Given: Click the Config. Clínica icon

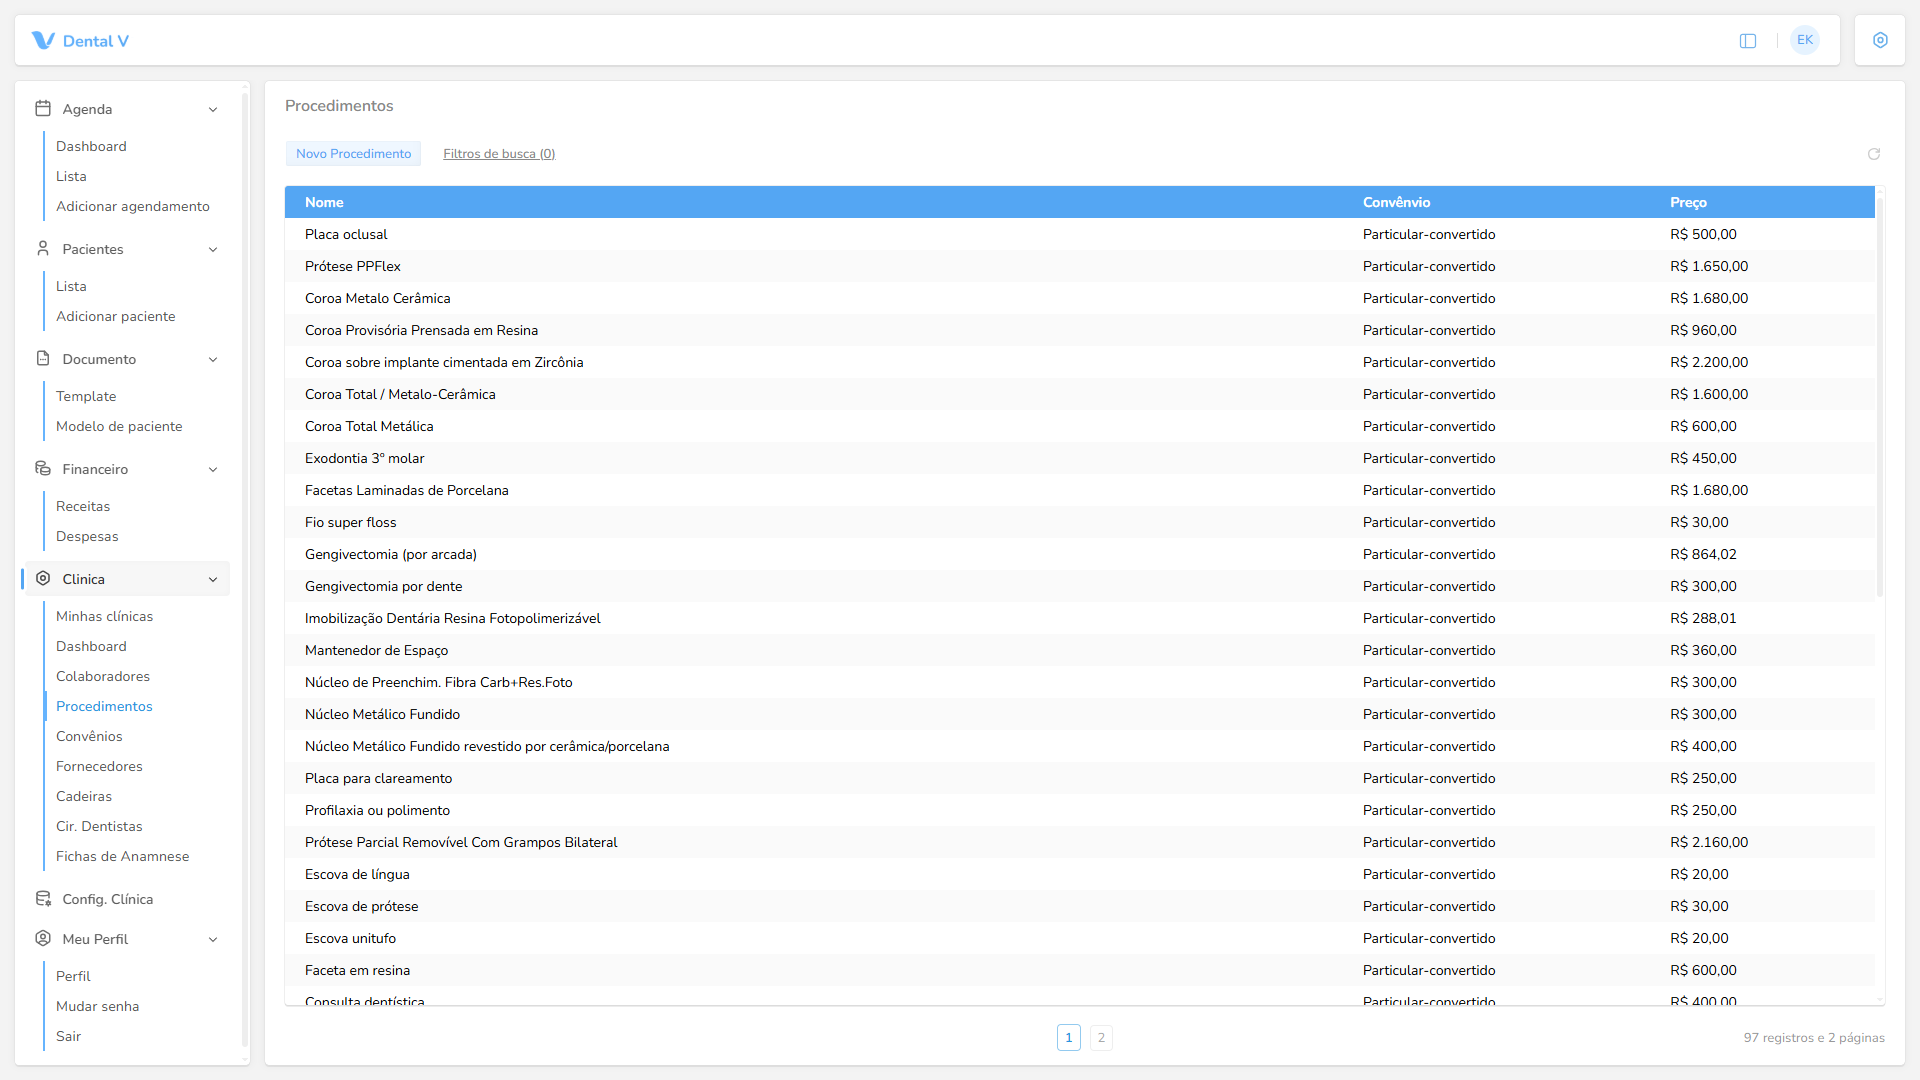Looking at the screenshot, I should [43, 898].
